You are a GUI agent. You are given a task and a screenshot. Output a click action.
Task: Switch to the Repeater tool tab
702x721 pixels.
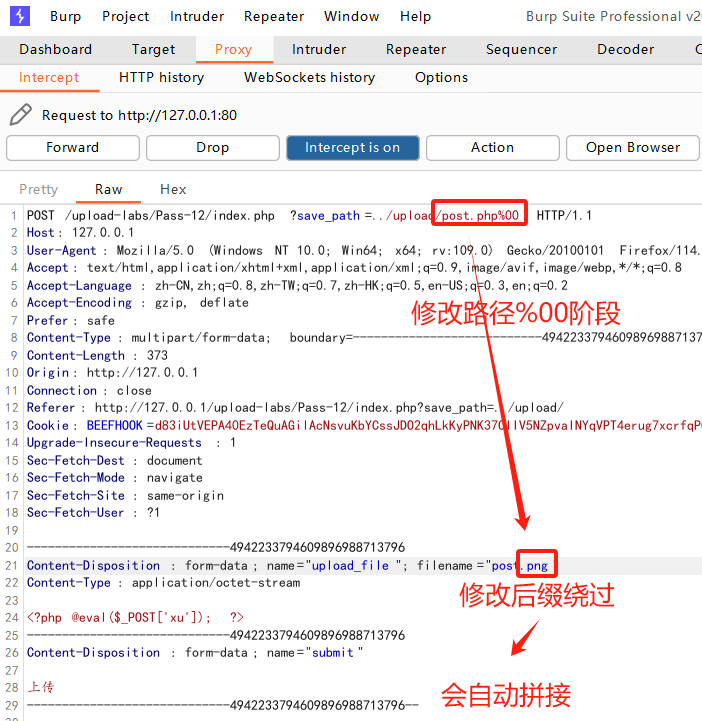point(416,49)
